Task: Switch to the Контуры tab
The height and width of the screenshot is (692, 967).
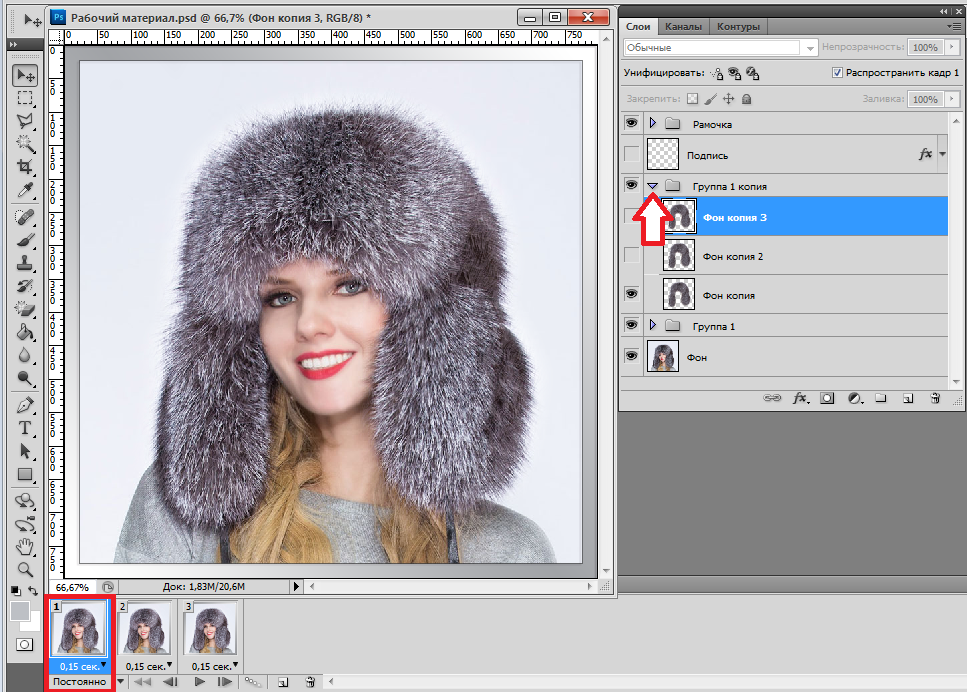Action: point(737,26)
